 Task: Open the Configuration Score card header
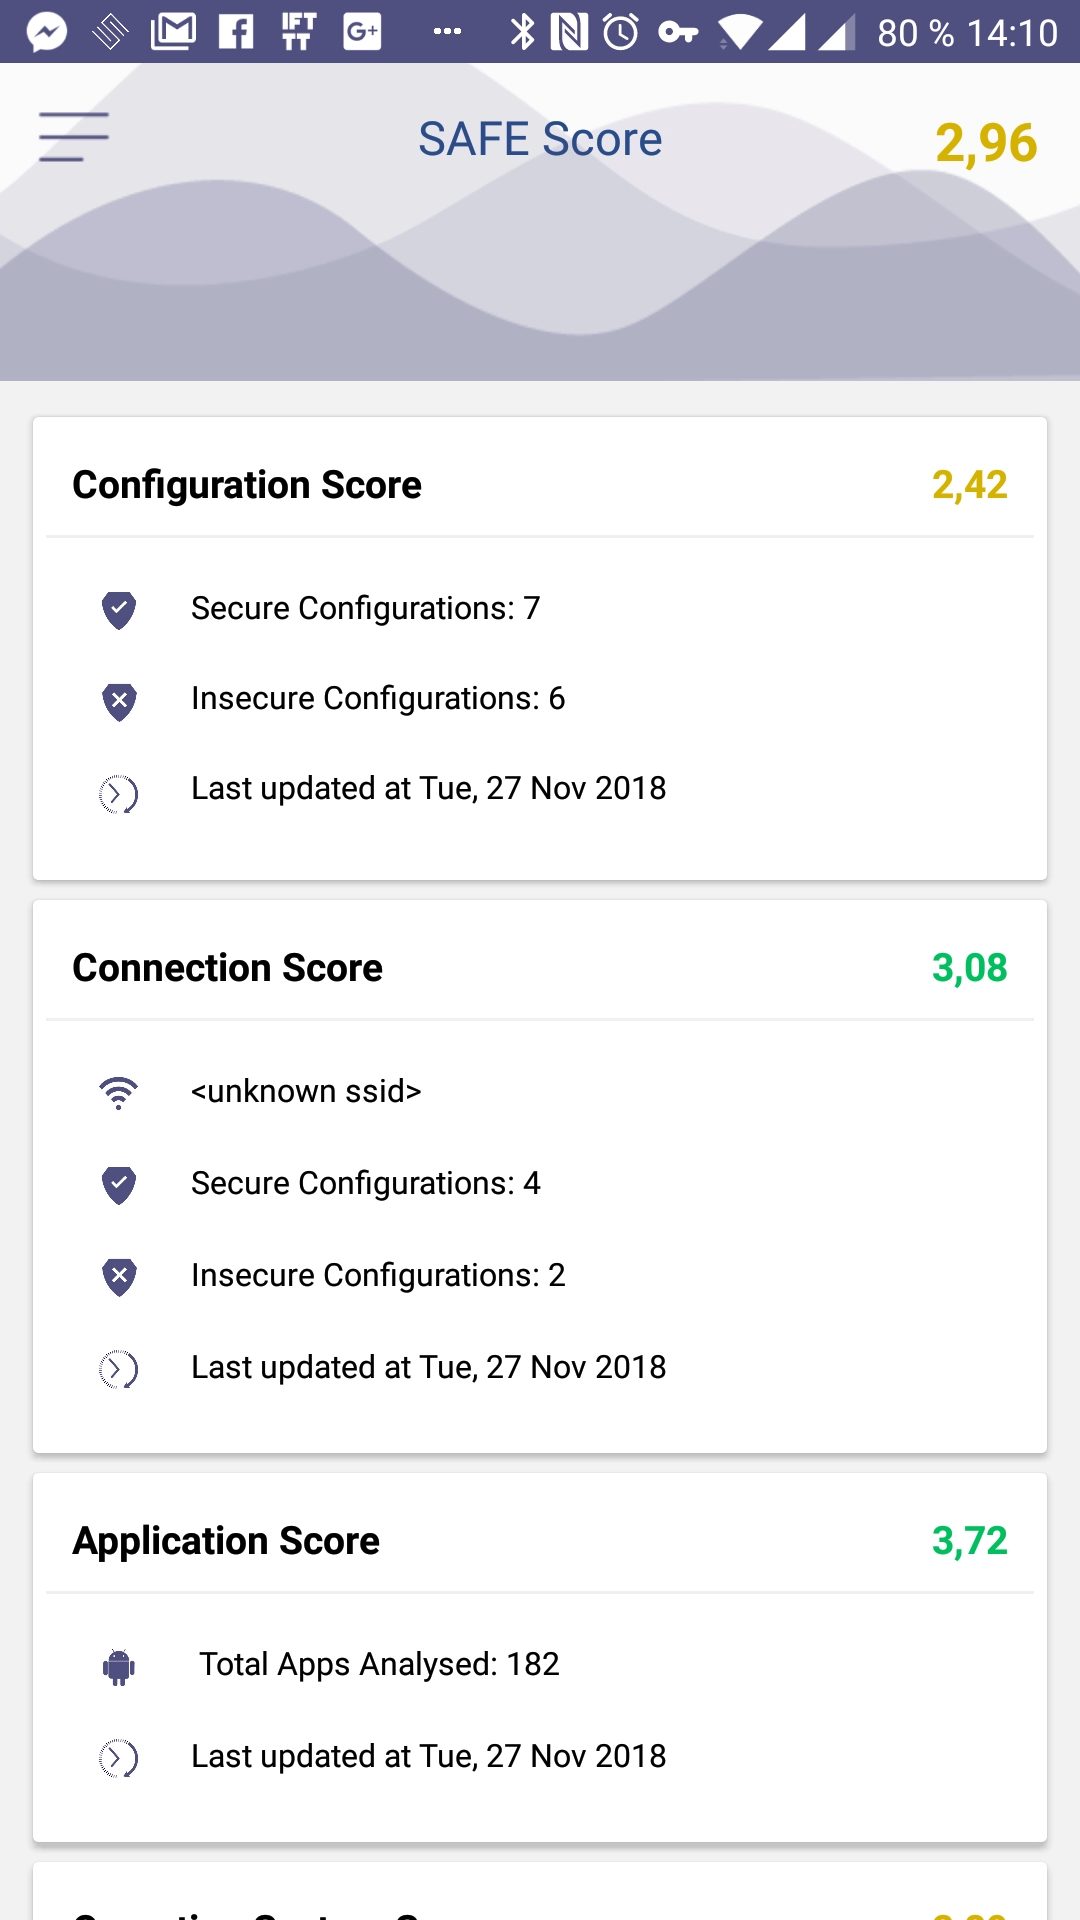pyautogui.click(x=540, y=485)
